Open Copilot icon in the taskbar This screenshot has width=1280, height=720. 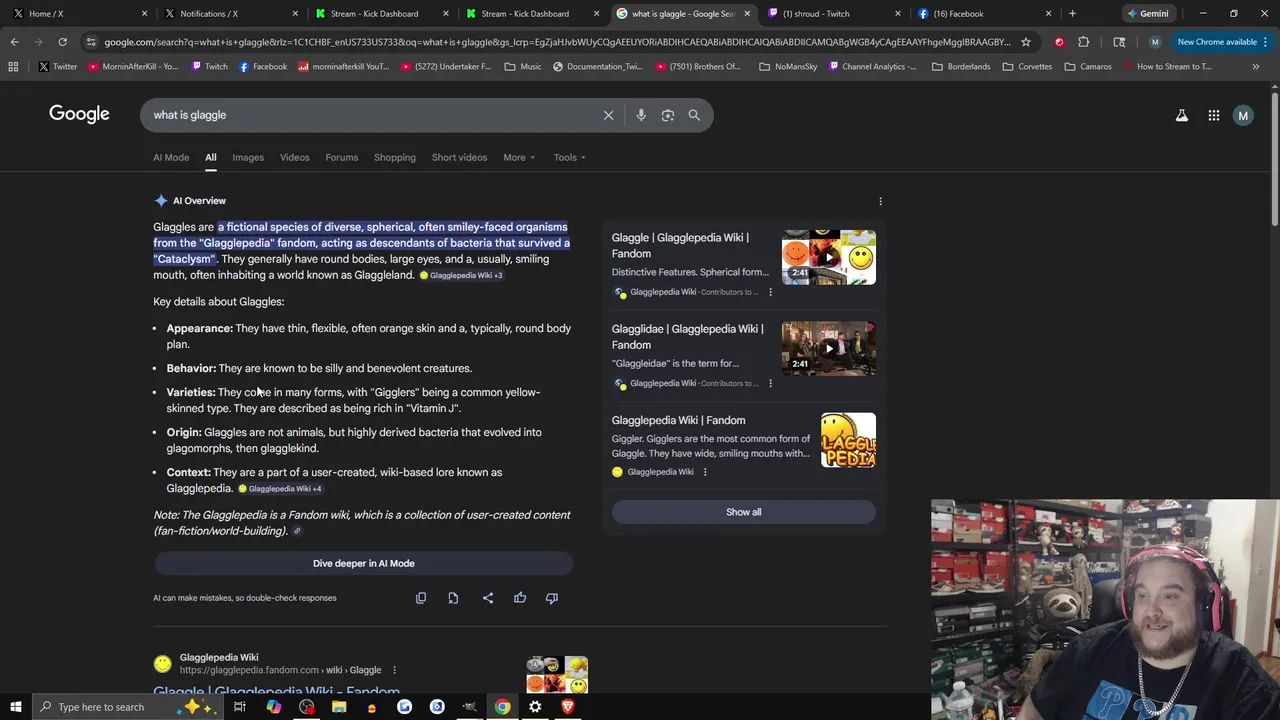273,707
